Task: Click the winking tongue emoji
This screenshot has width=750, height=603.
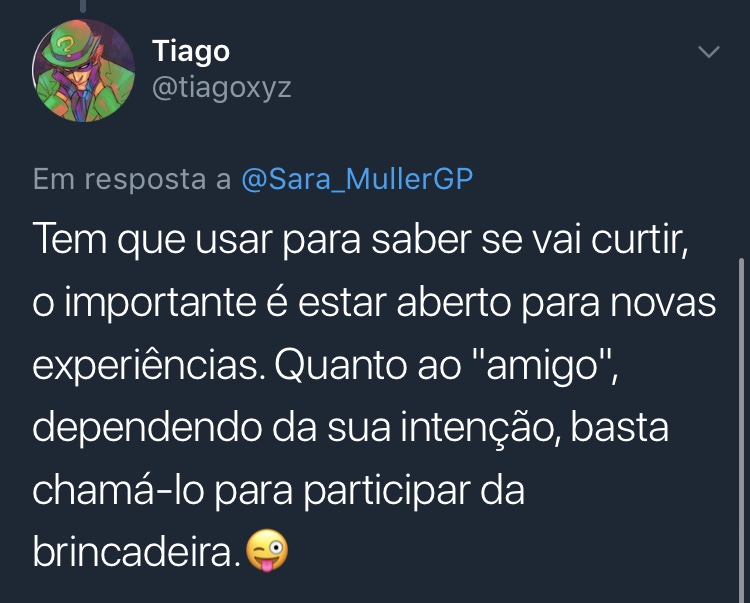Action: 267,550
